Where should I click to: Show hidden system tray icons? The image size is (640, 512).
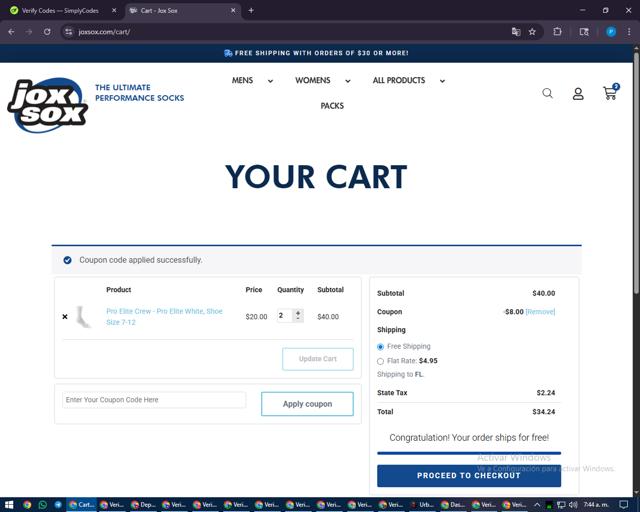(x=537, y=505)
